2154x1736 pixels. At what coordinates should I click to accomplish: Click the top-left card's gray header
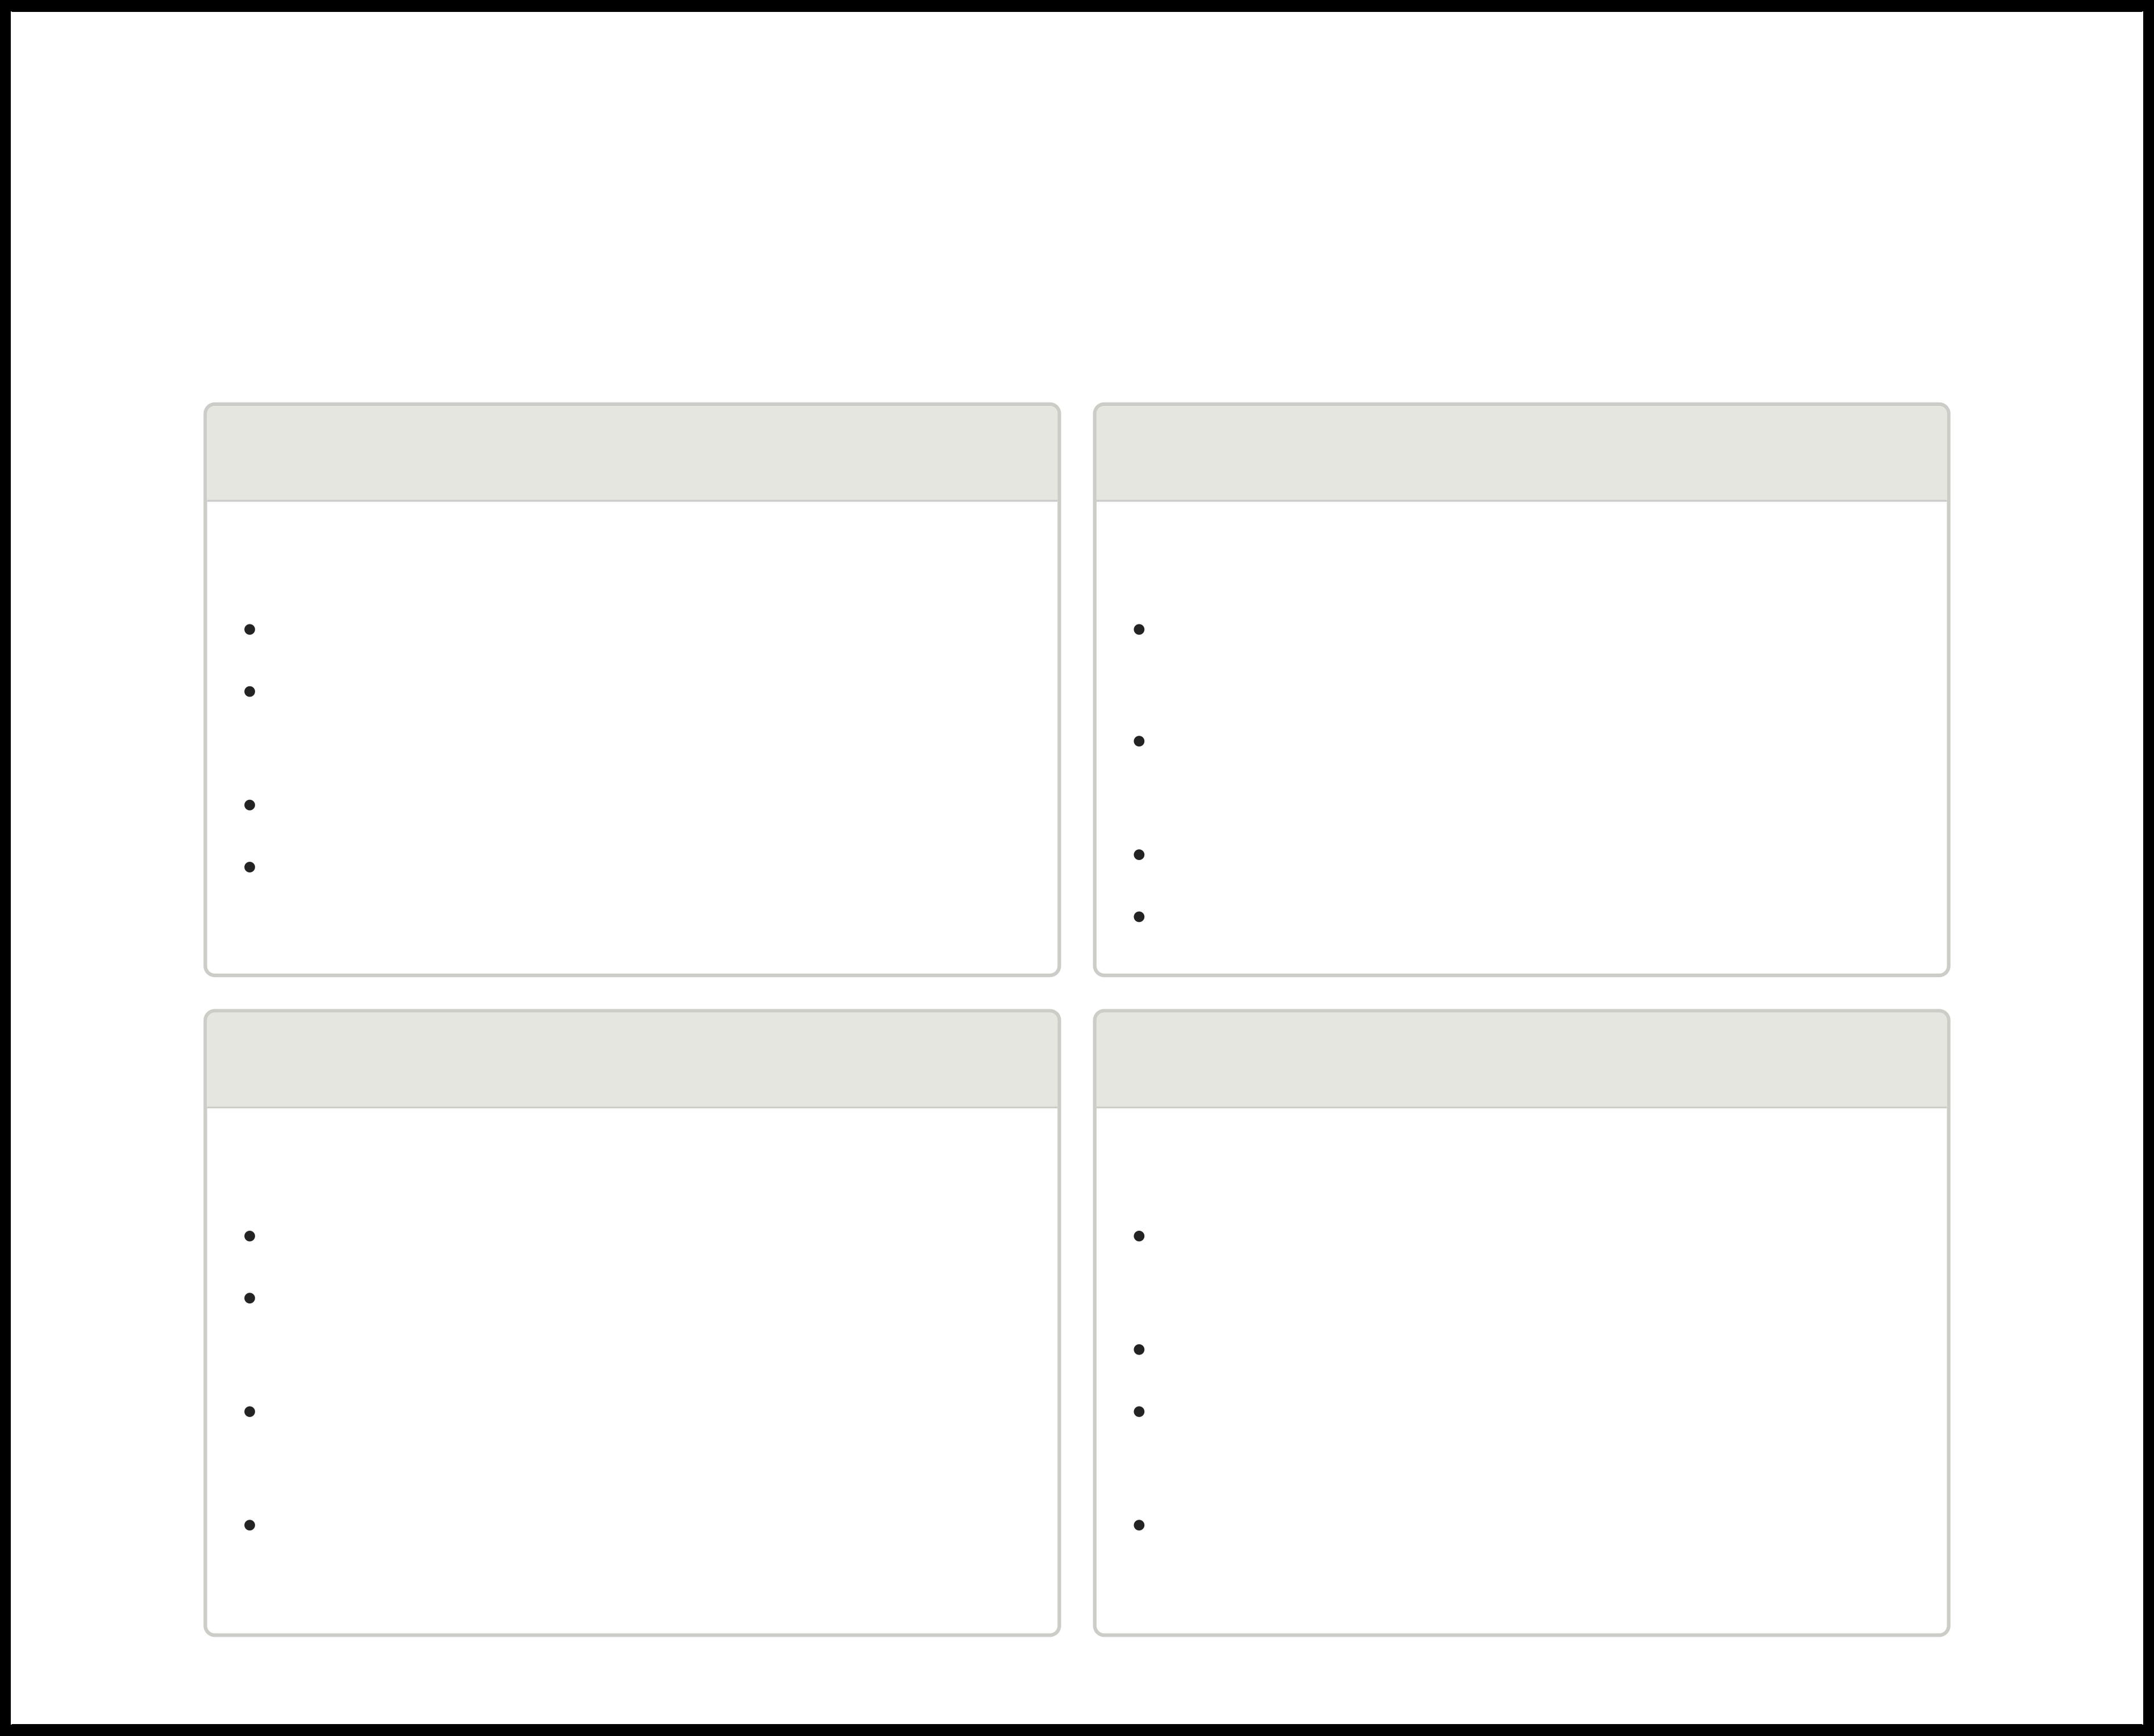631,453
